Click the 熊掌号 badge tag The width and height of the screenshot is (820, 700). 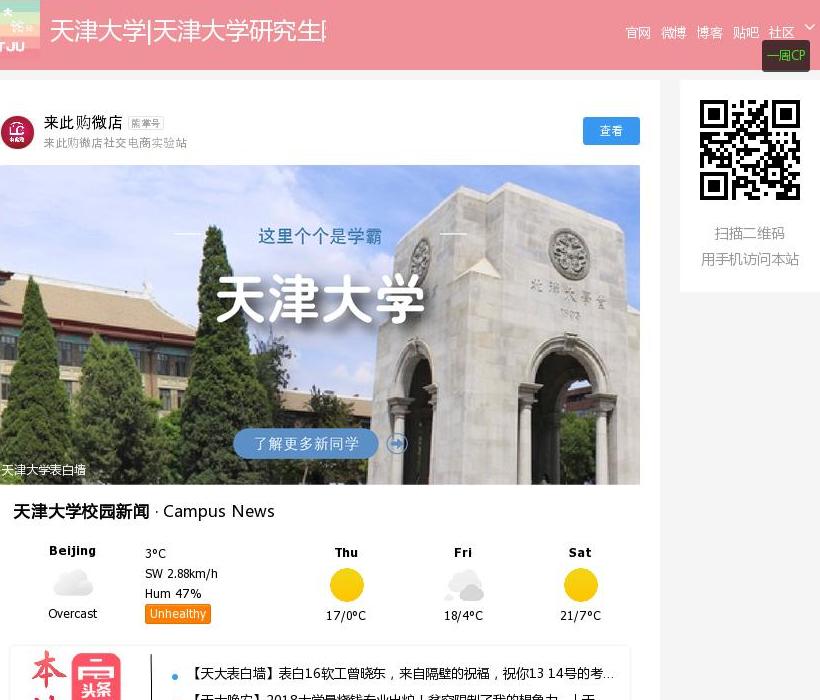click(146, 123)
